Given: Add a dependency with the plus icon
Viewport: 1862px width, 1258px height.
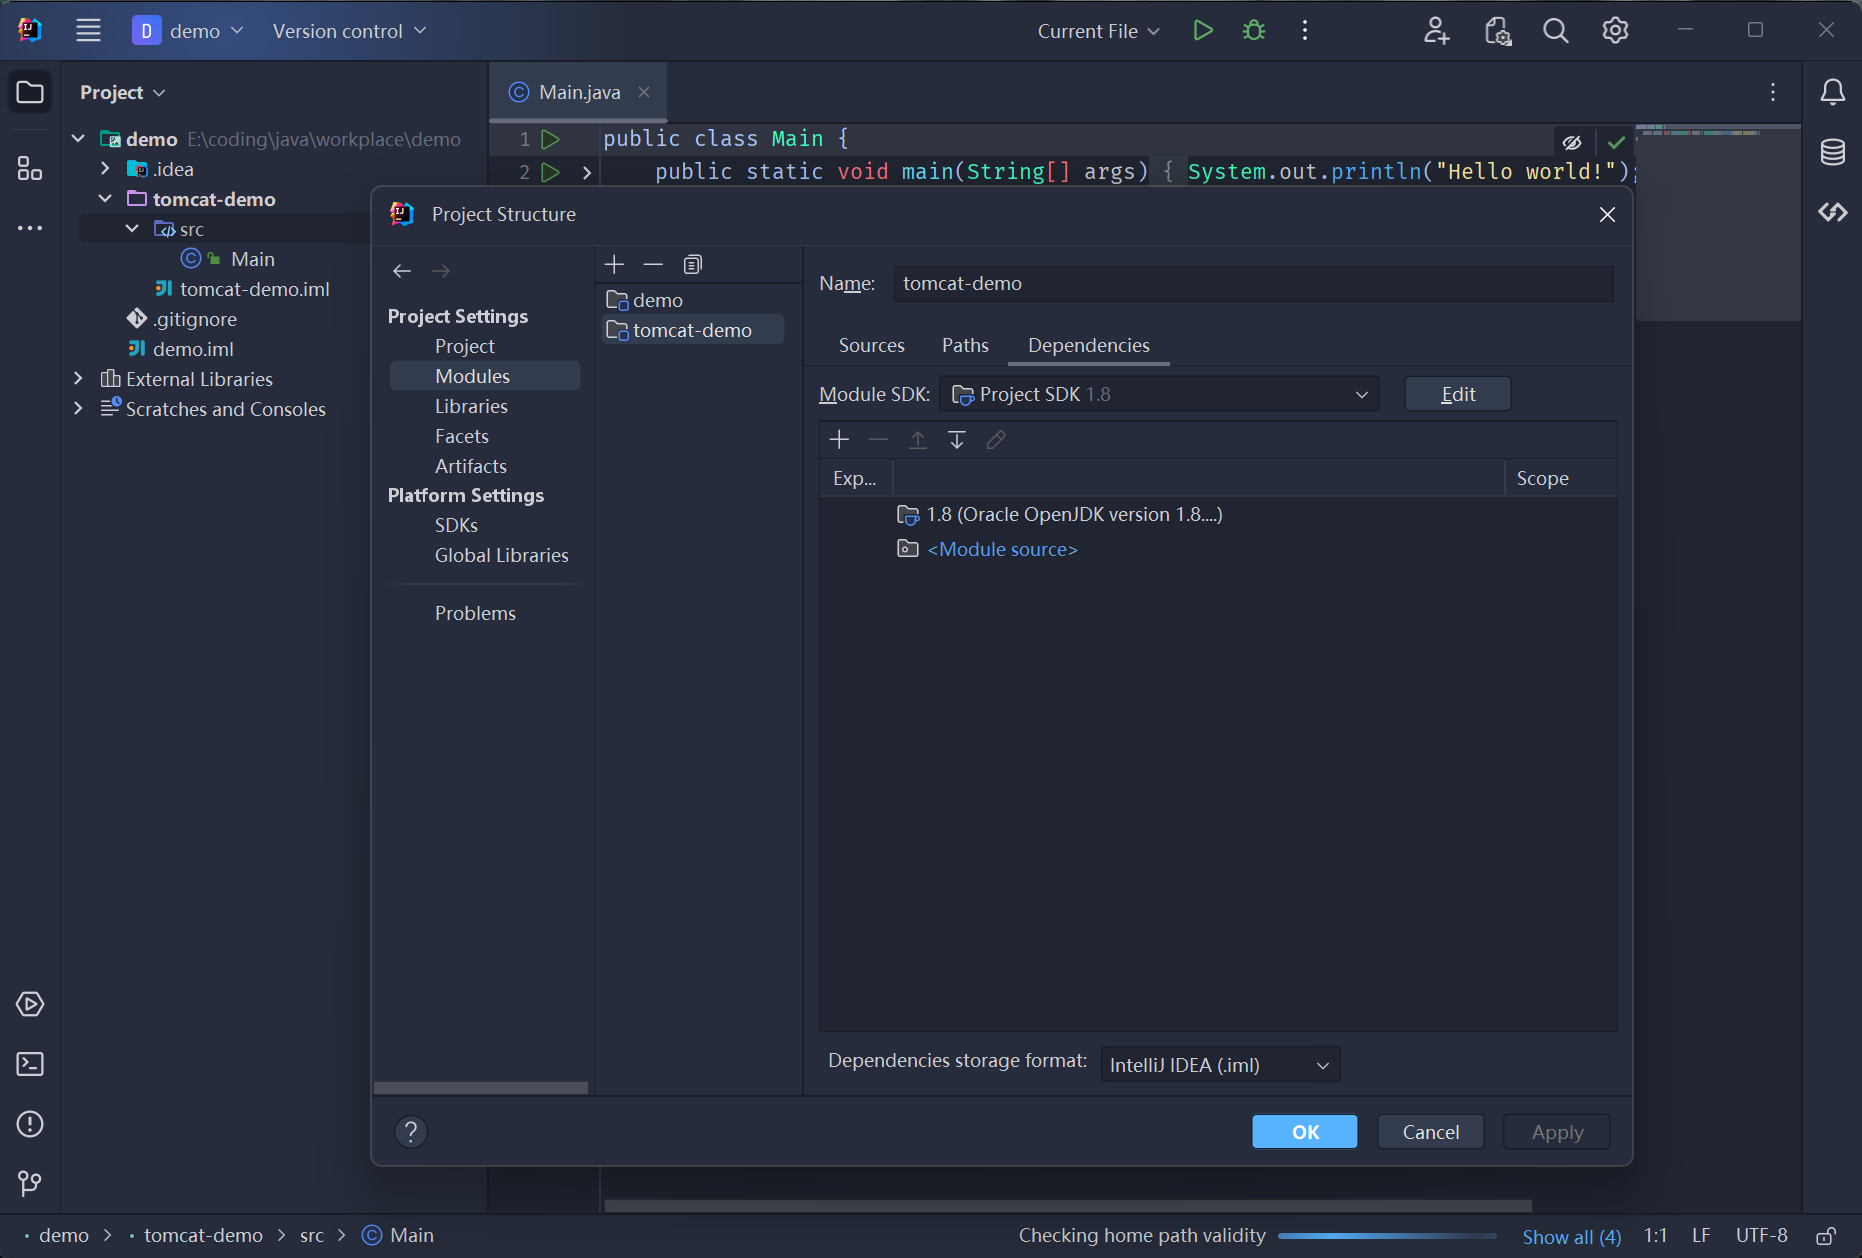Looking at the screenshot, I should point(839,440).
